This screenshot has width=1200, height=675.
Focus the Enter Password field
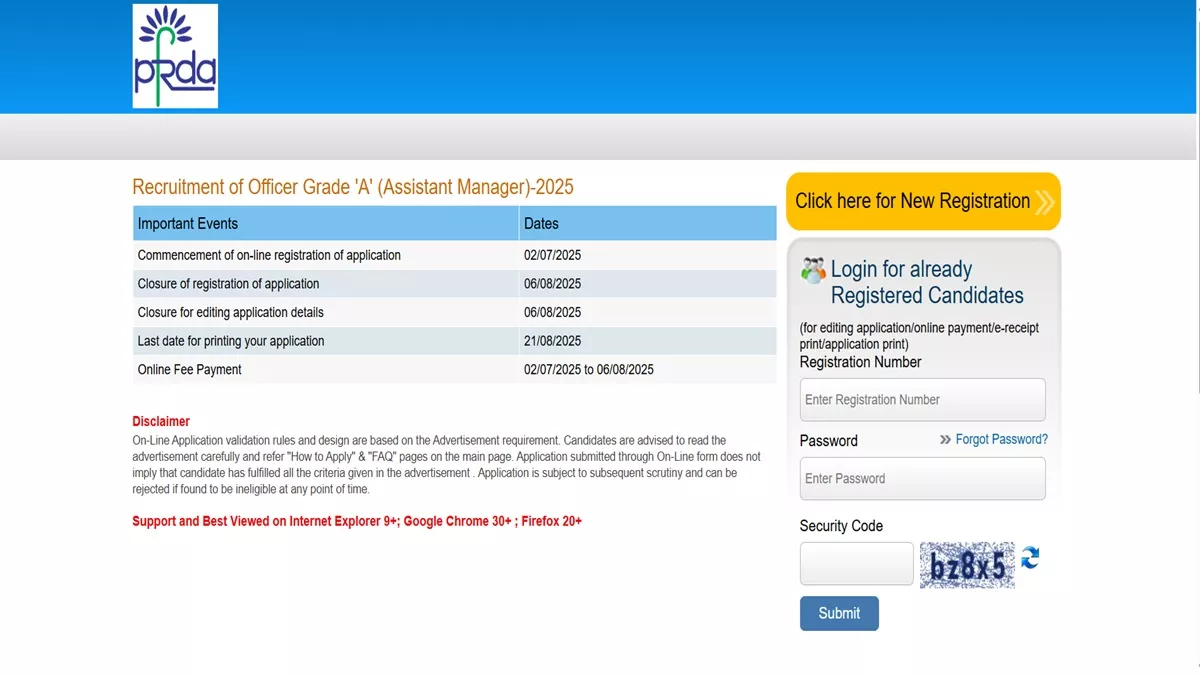click(923, 479)
